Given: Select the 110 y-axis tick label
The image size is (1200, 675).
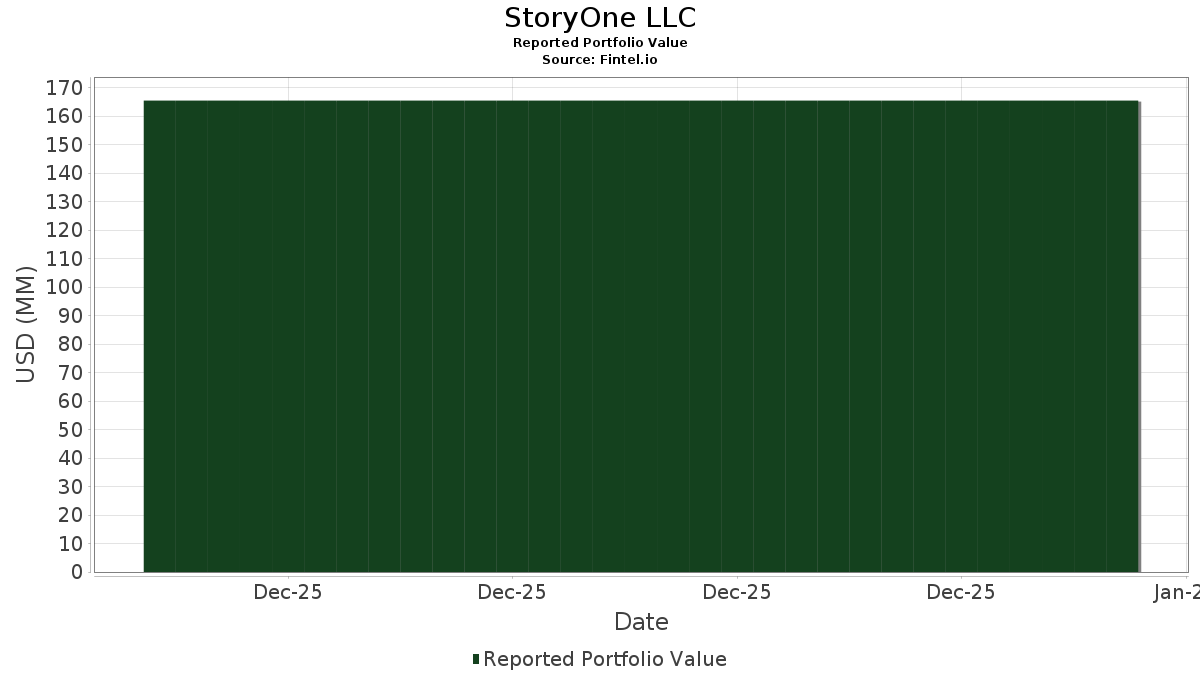Looking at the screenshot, I should point(64,259).
